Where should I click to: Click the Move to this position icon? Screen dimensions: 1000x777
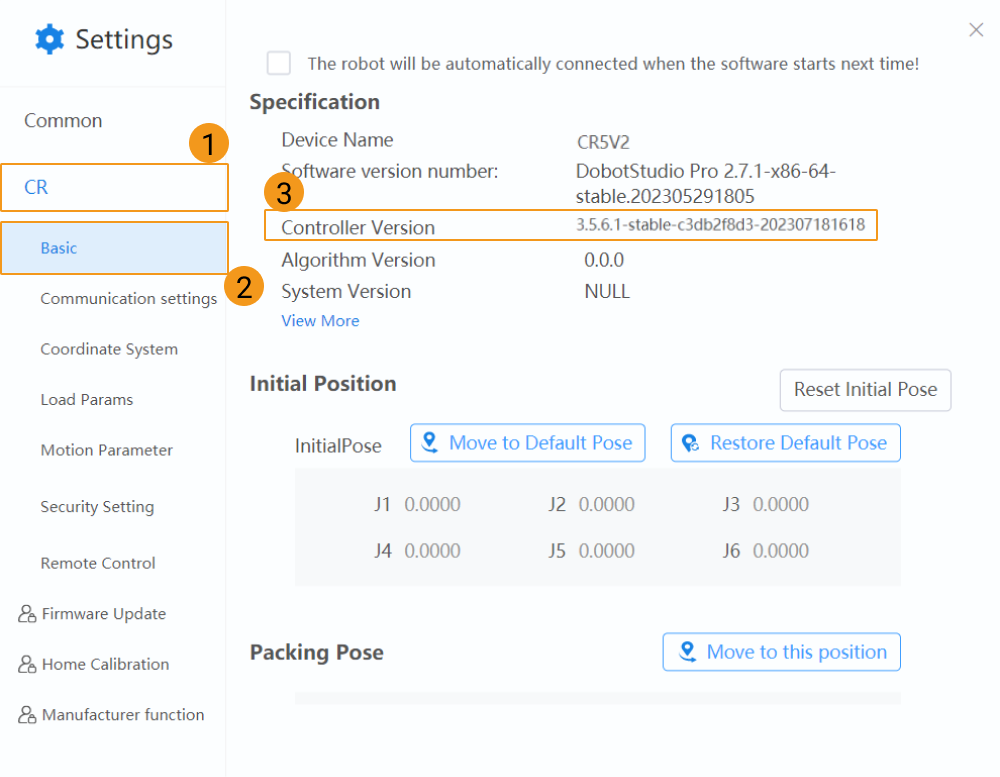[x=688, y=652]
